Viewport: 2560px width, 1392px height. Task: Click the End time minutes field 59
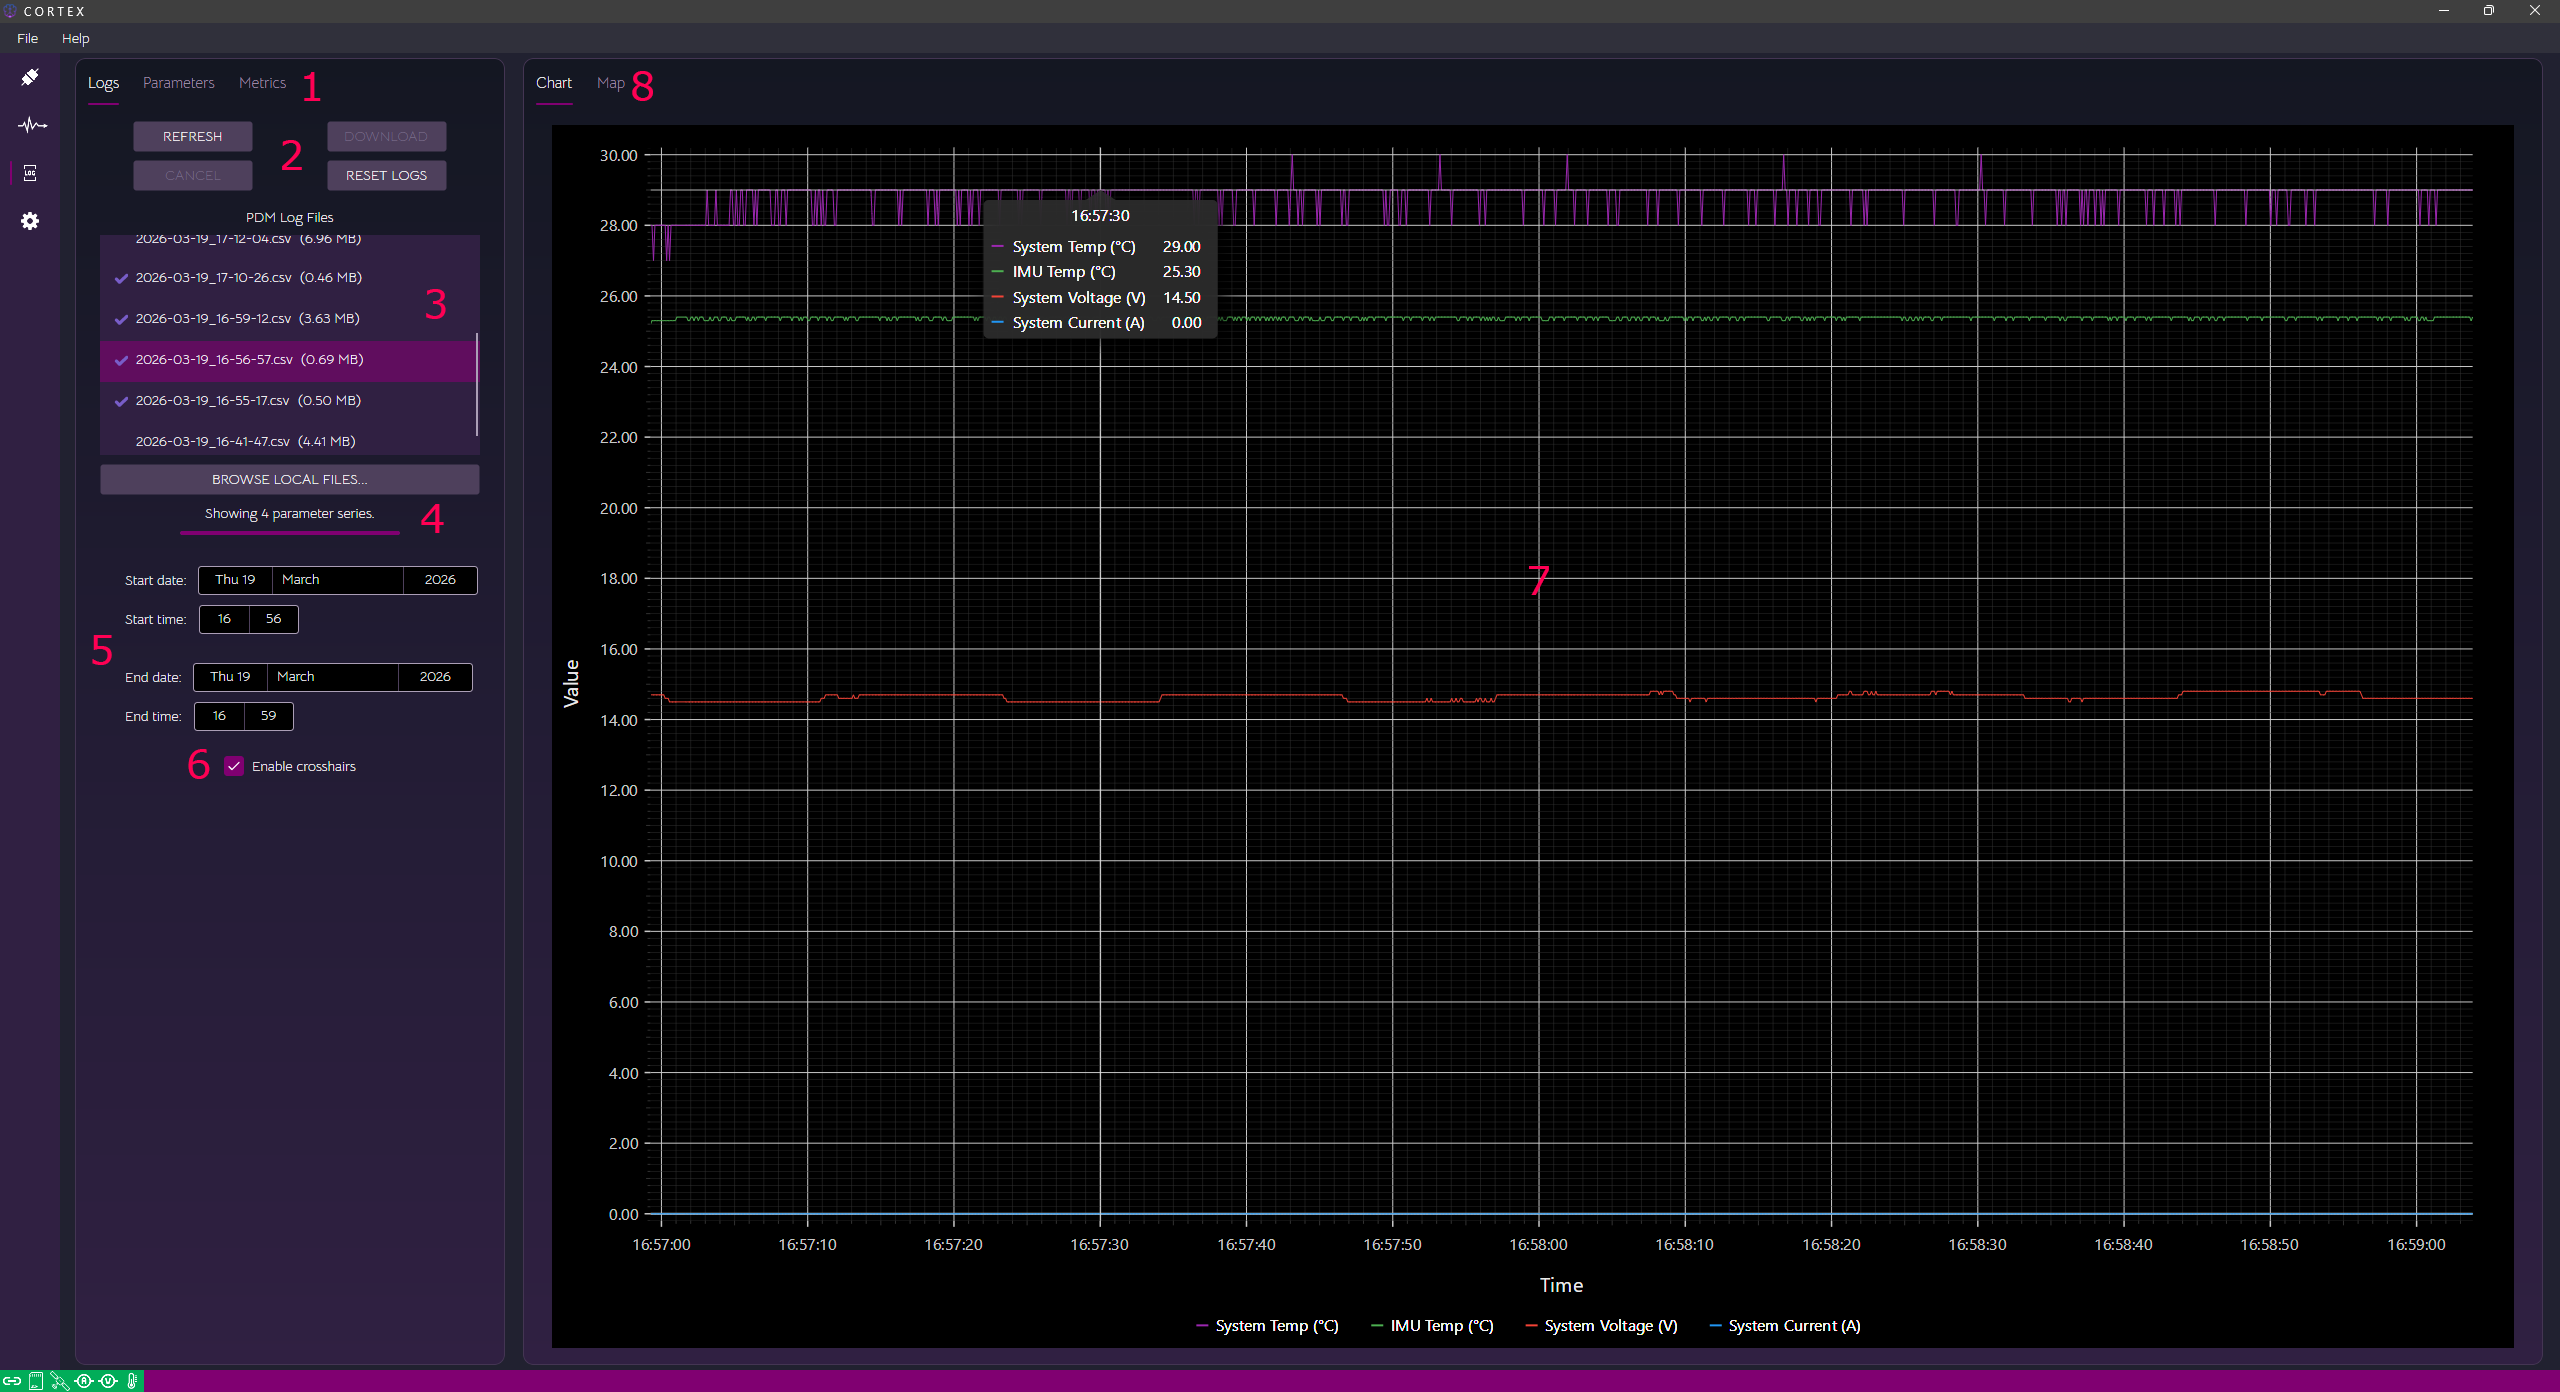tap(268, 716)
